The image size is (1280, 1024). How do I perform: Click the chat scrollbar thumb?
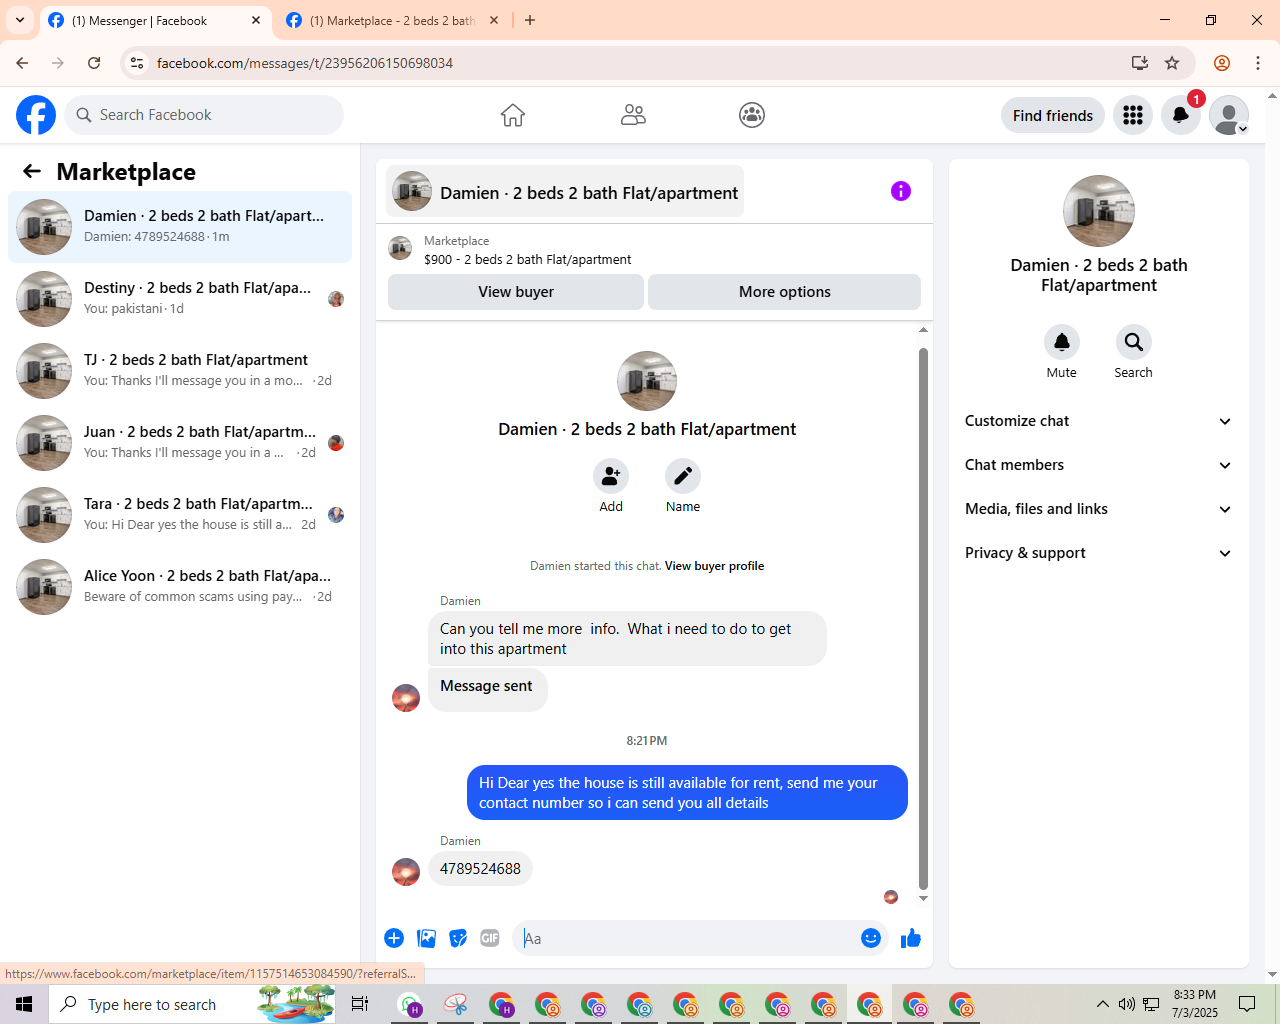tap(923, 618)
